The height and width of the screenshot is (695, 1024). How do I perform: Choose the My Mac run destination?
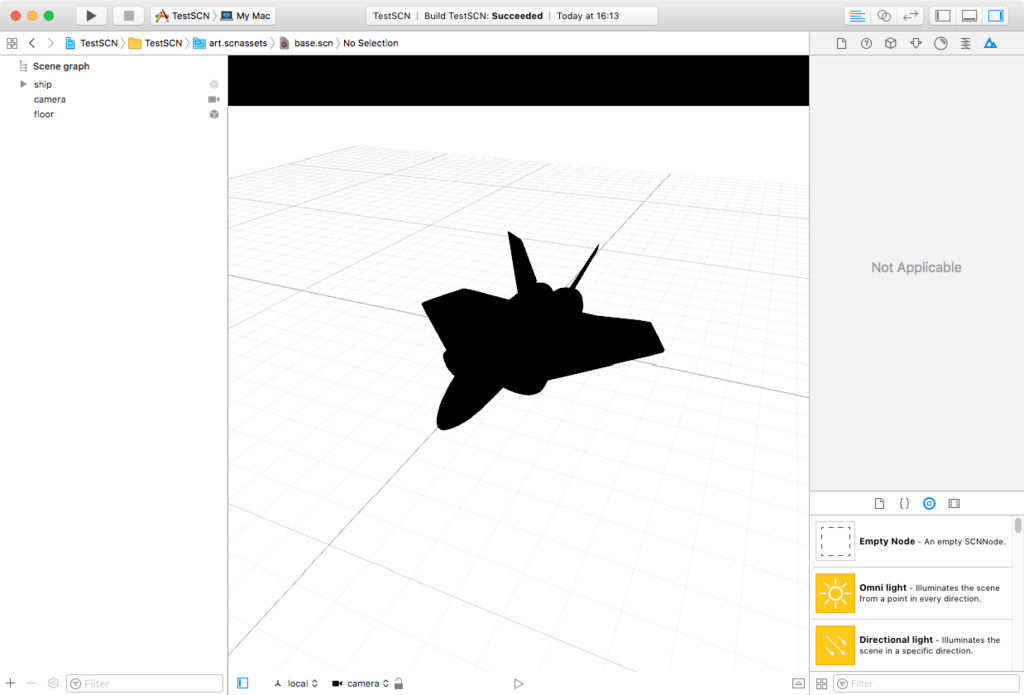click(x=246, y=16)
